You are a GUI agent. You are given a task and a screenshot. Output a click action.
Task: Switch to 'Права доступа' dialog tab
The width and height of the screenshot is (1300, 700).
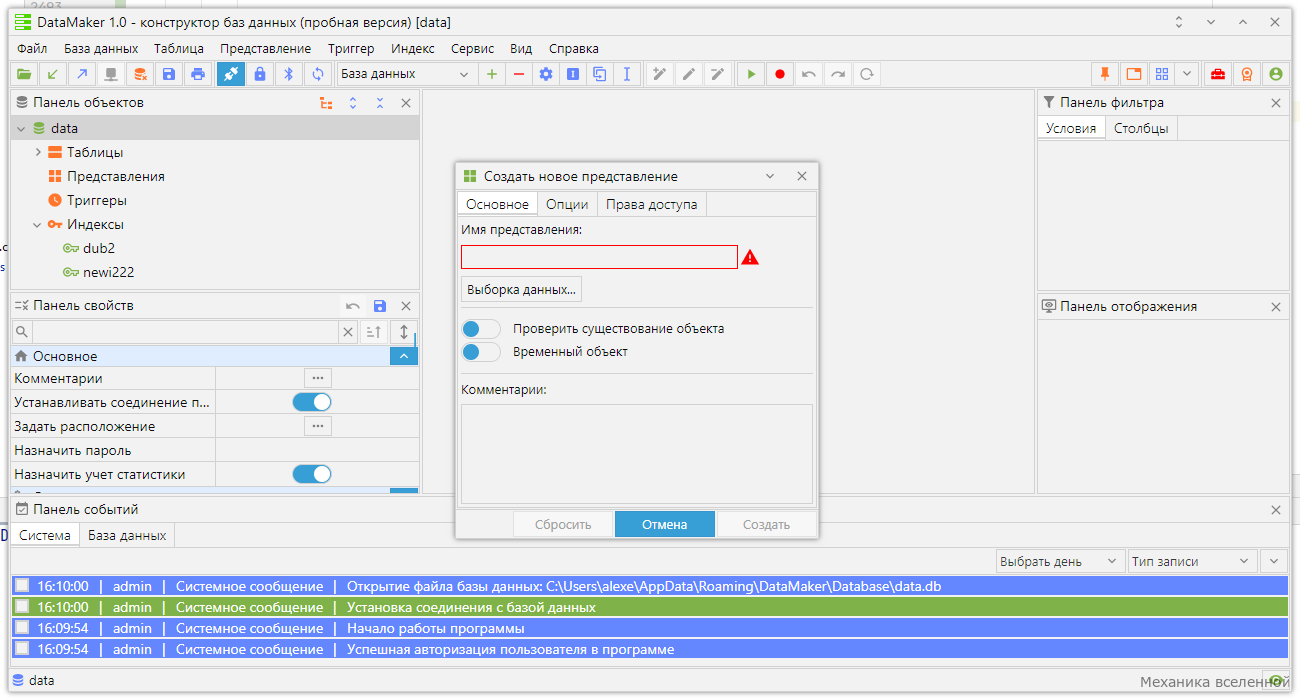tap(652, 204)
